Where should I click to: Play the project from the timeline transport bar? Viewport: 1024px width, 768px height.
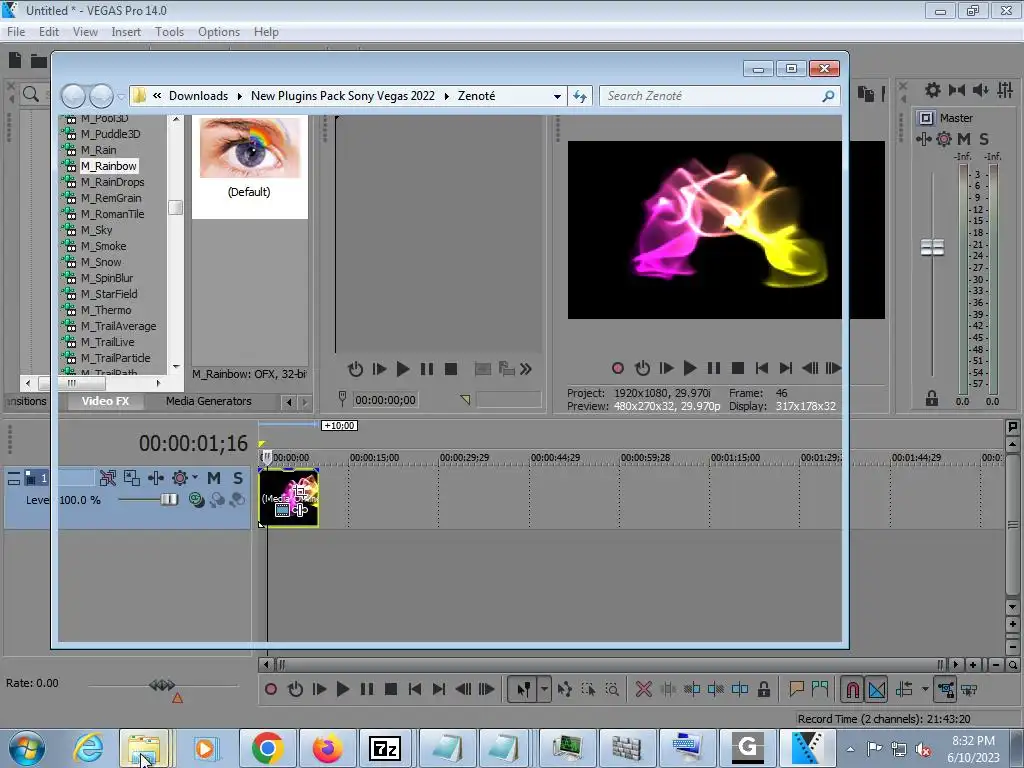click(342, 689)
